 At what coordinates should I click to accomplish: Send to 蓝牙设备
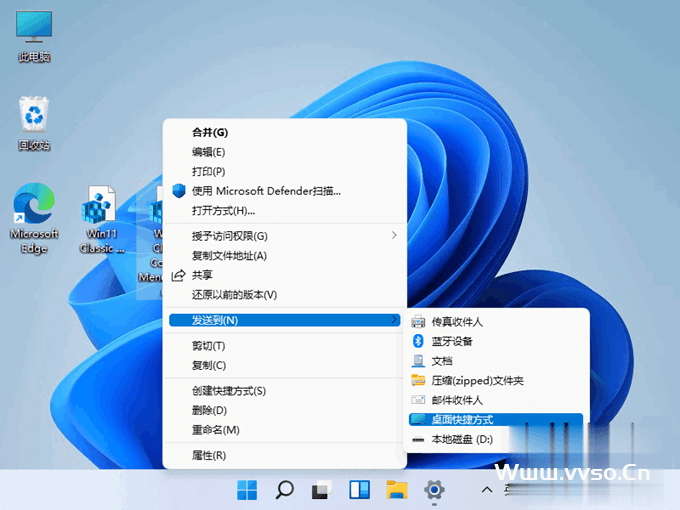point(496,341)
